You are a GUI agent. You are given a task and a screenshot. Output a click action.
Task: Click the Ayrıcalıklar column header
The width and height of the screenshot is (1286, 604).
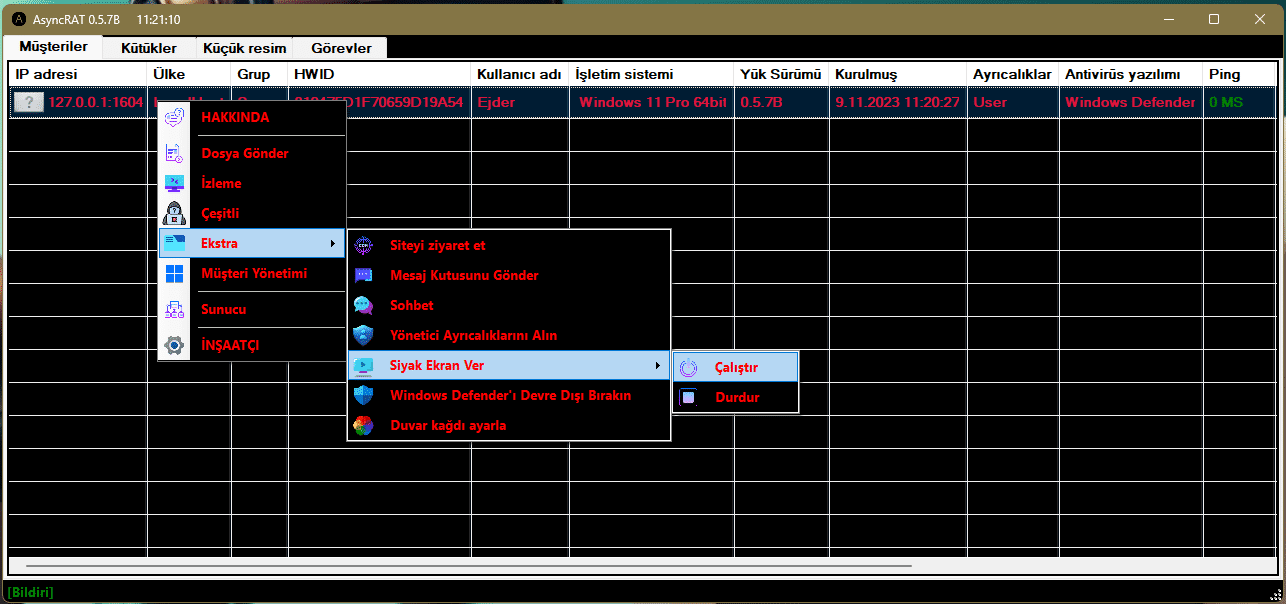coord(1013,74)
